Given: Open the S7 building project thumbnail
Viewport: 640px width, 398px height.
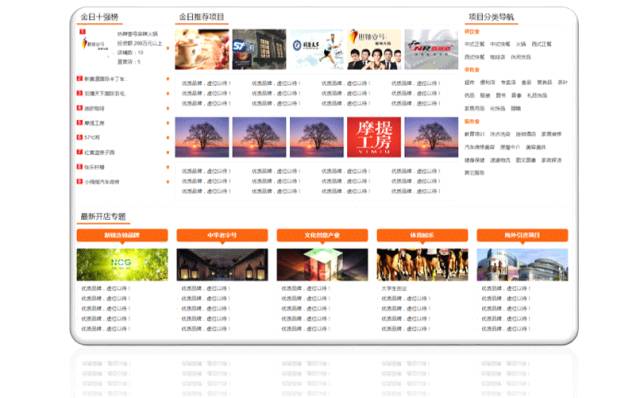Looking at the screenshot, I should [x=259, y=49].
